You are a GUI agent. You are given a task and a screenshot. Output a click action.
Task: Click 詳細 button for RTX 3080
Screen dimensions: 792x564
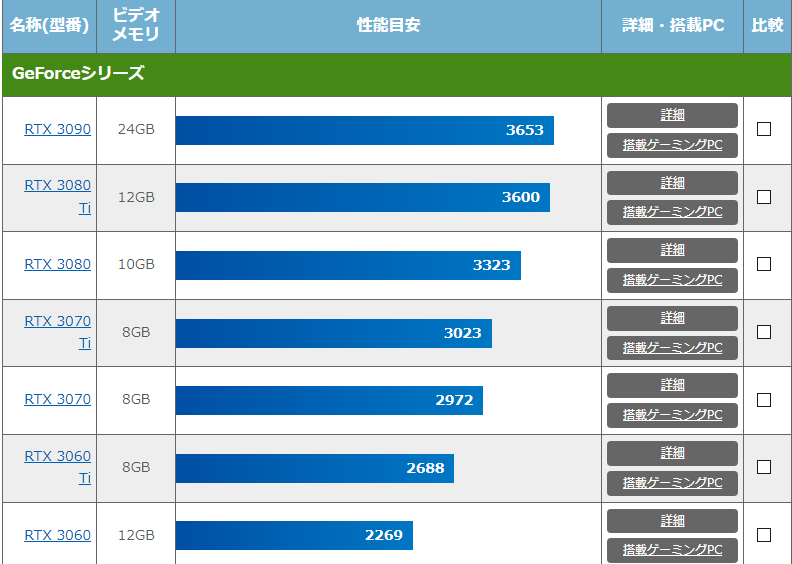click(x=672, y=250)
